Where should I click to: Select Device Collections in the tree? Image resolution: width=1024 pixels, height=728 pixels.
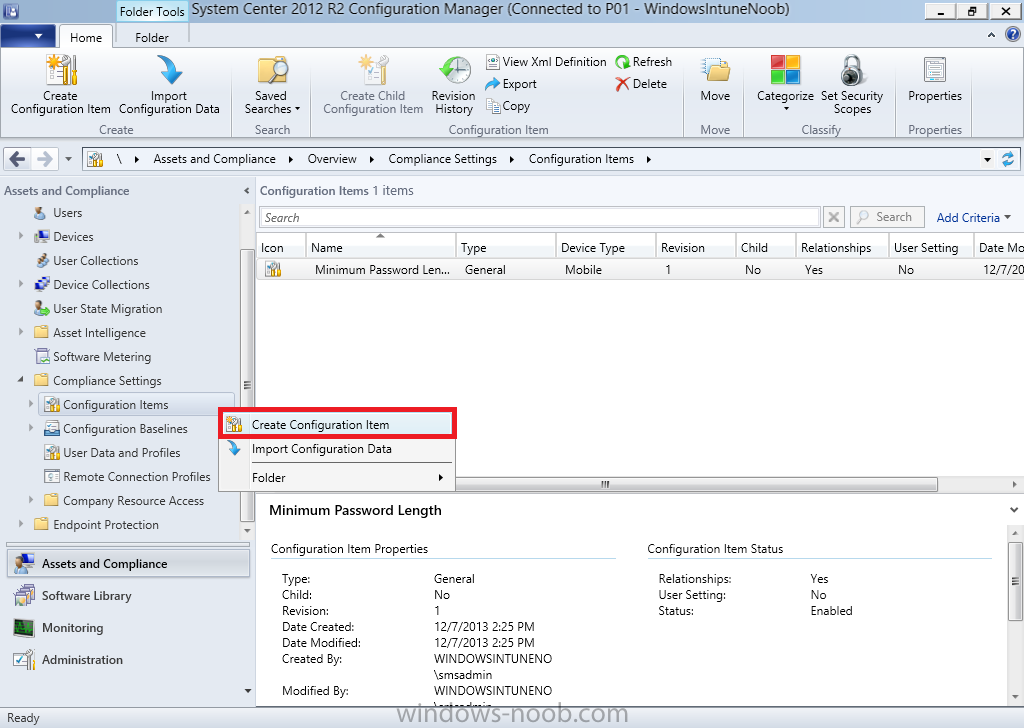[x=101, y=285]
